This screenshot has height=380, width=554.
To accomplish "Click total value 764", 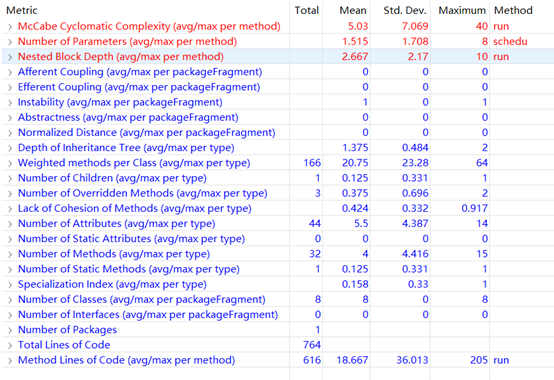I will tap(312, 345).
